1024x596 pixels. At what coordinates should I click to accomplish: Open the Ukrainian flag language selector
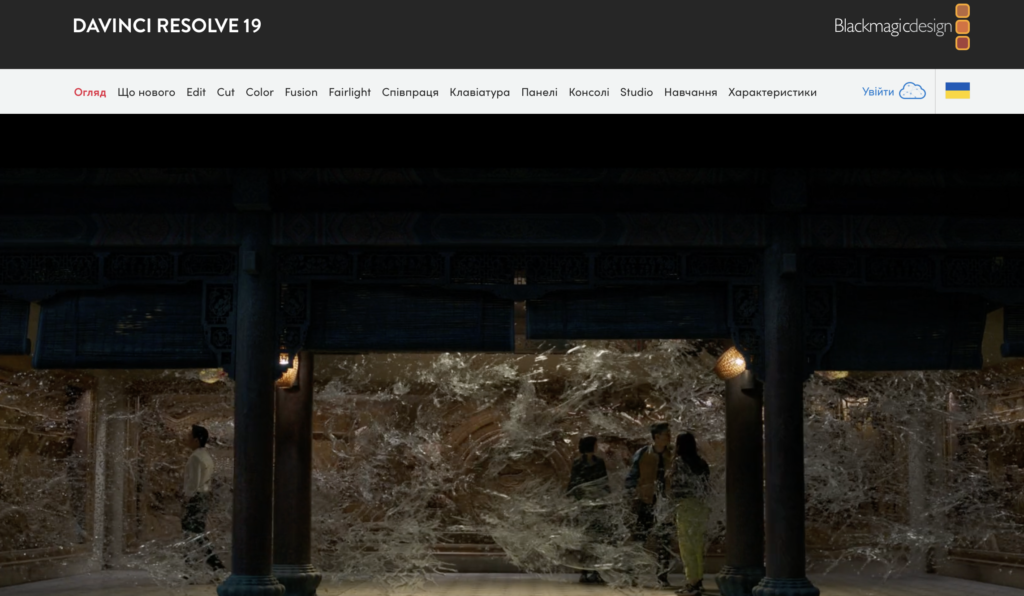pyautogui.click(x=957, y=91)
